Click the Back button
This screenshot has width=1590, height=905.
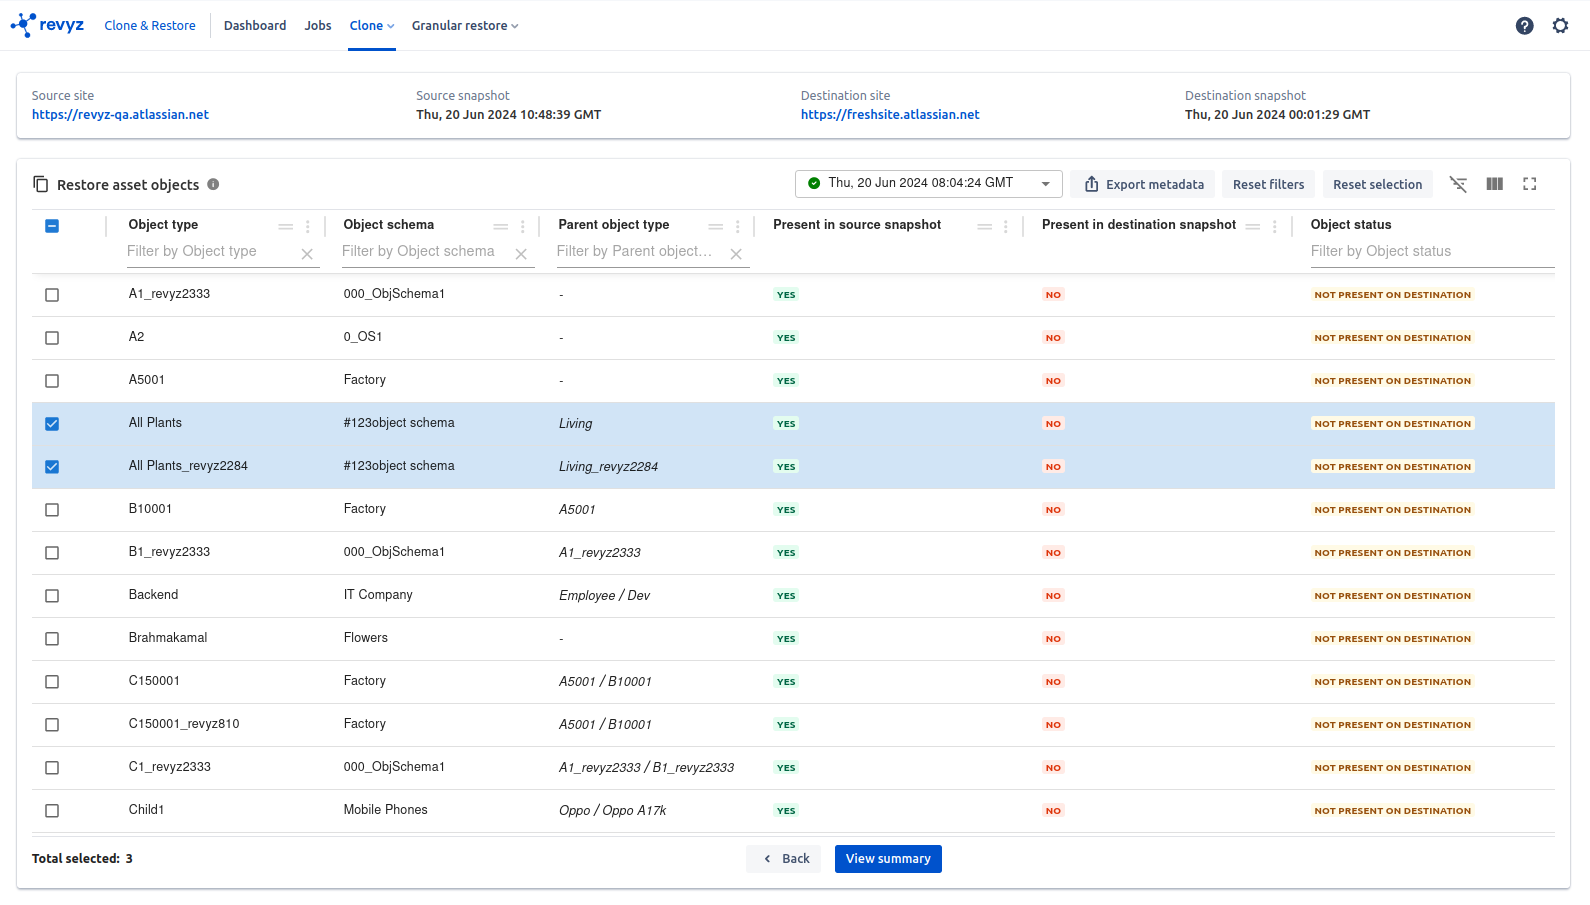click(784, 859)
